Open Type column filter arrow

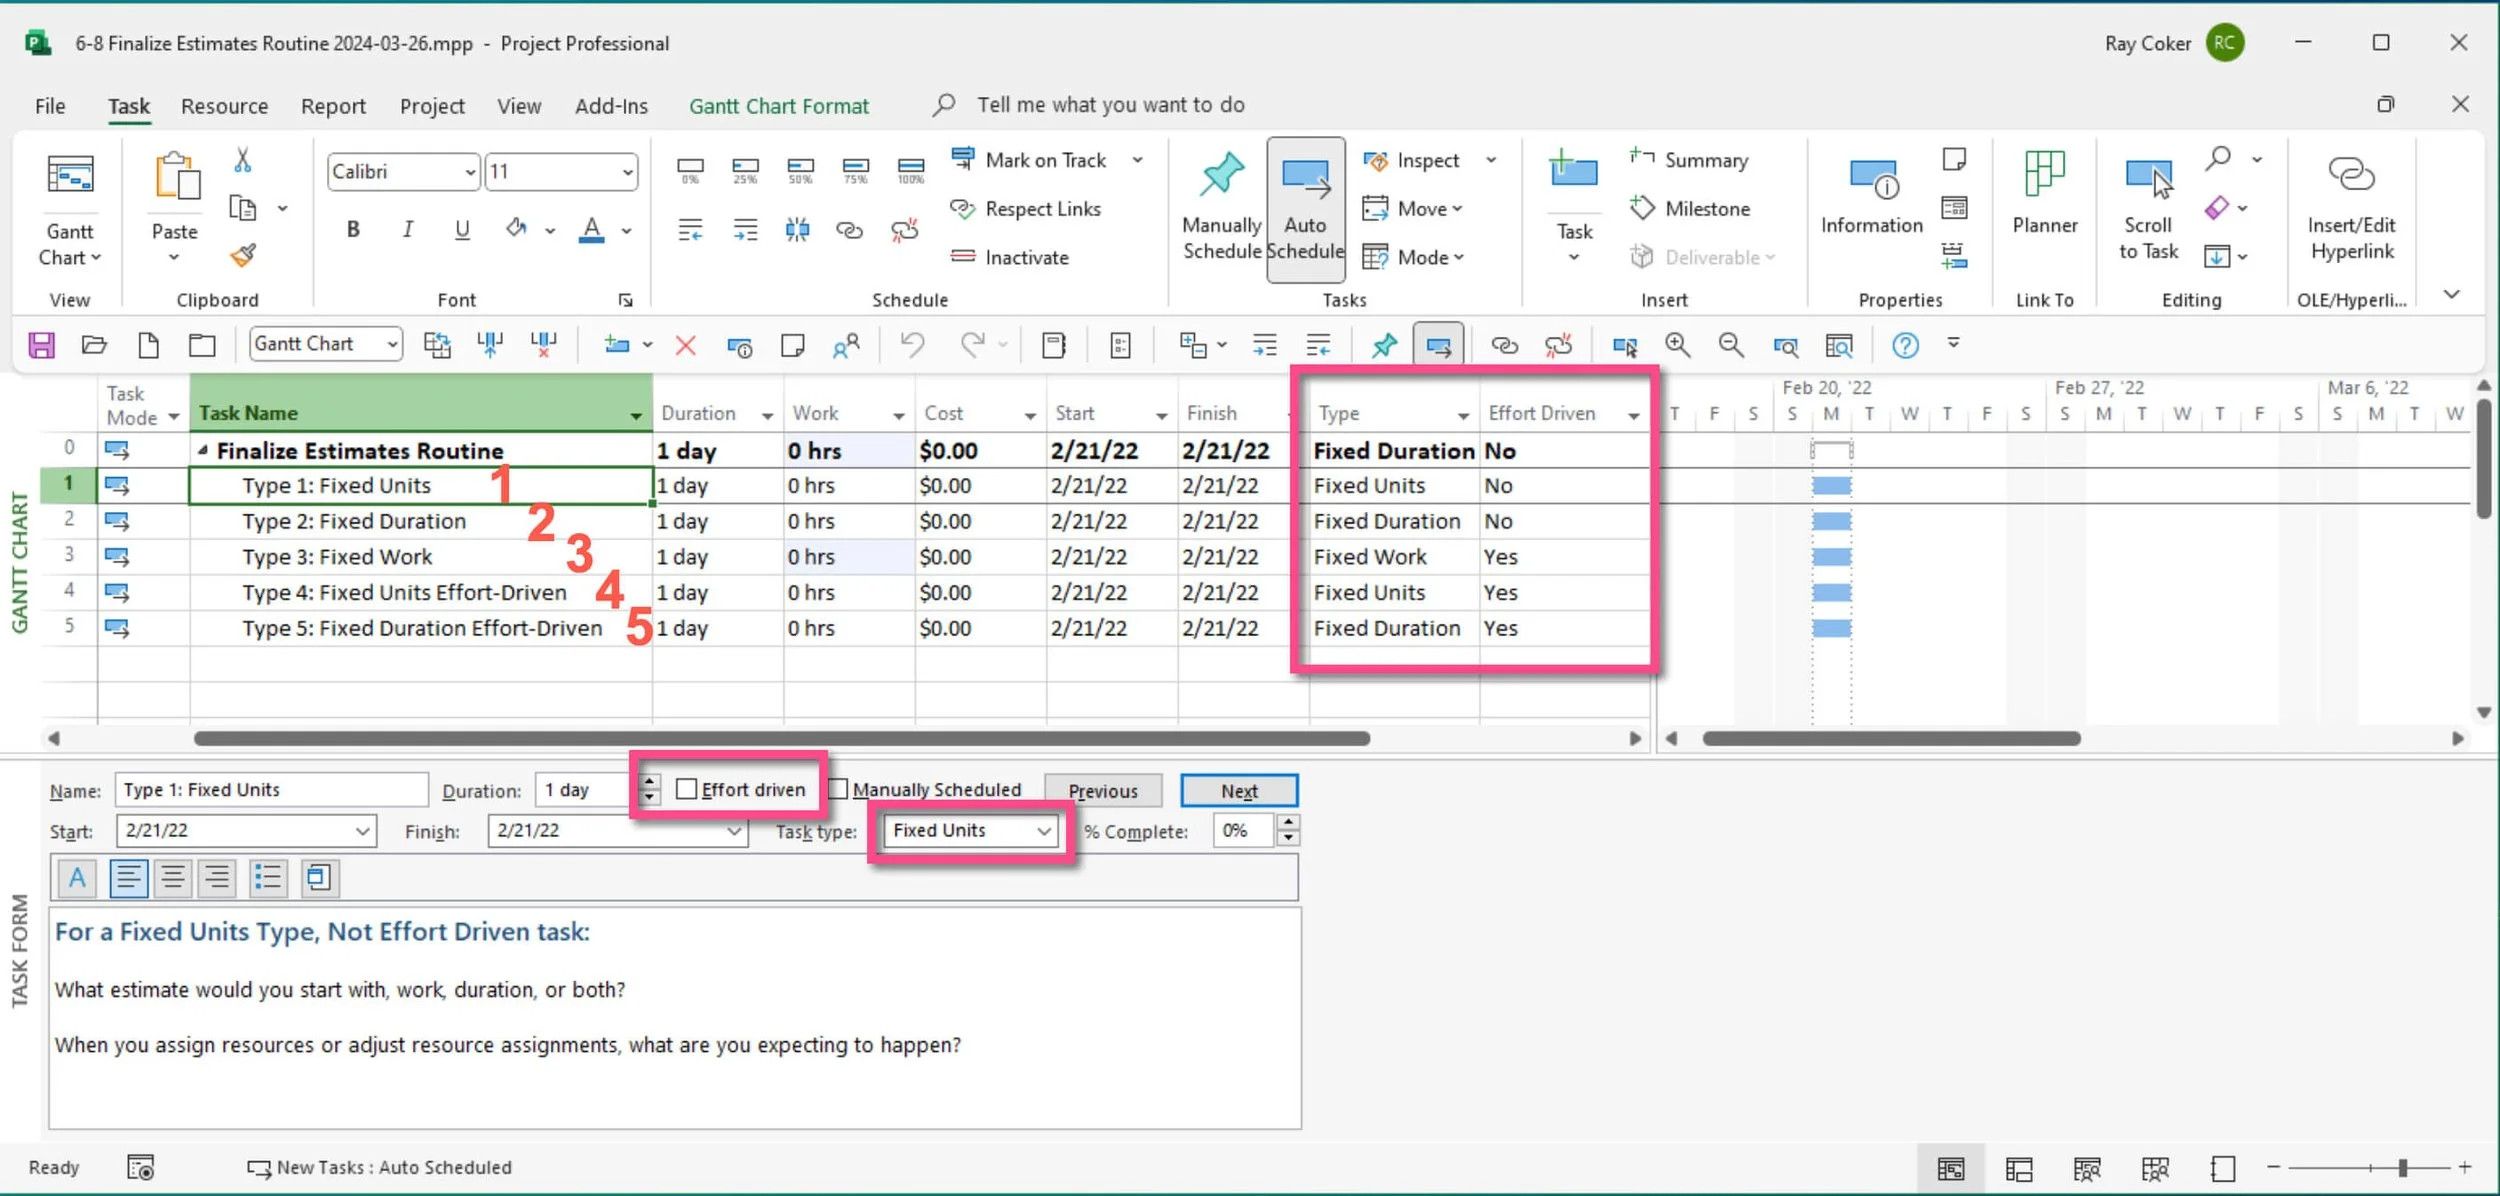[x=1462, y=415]
